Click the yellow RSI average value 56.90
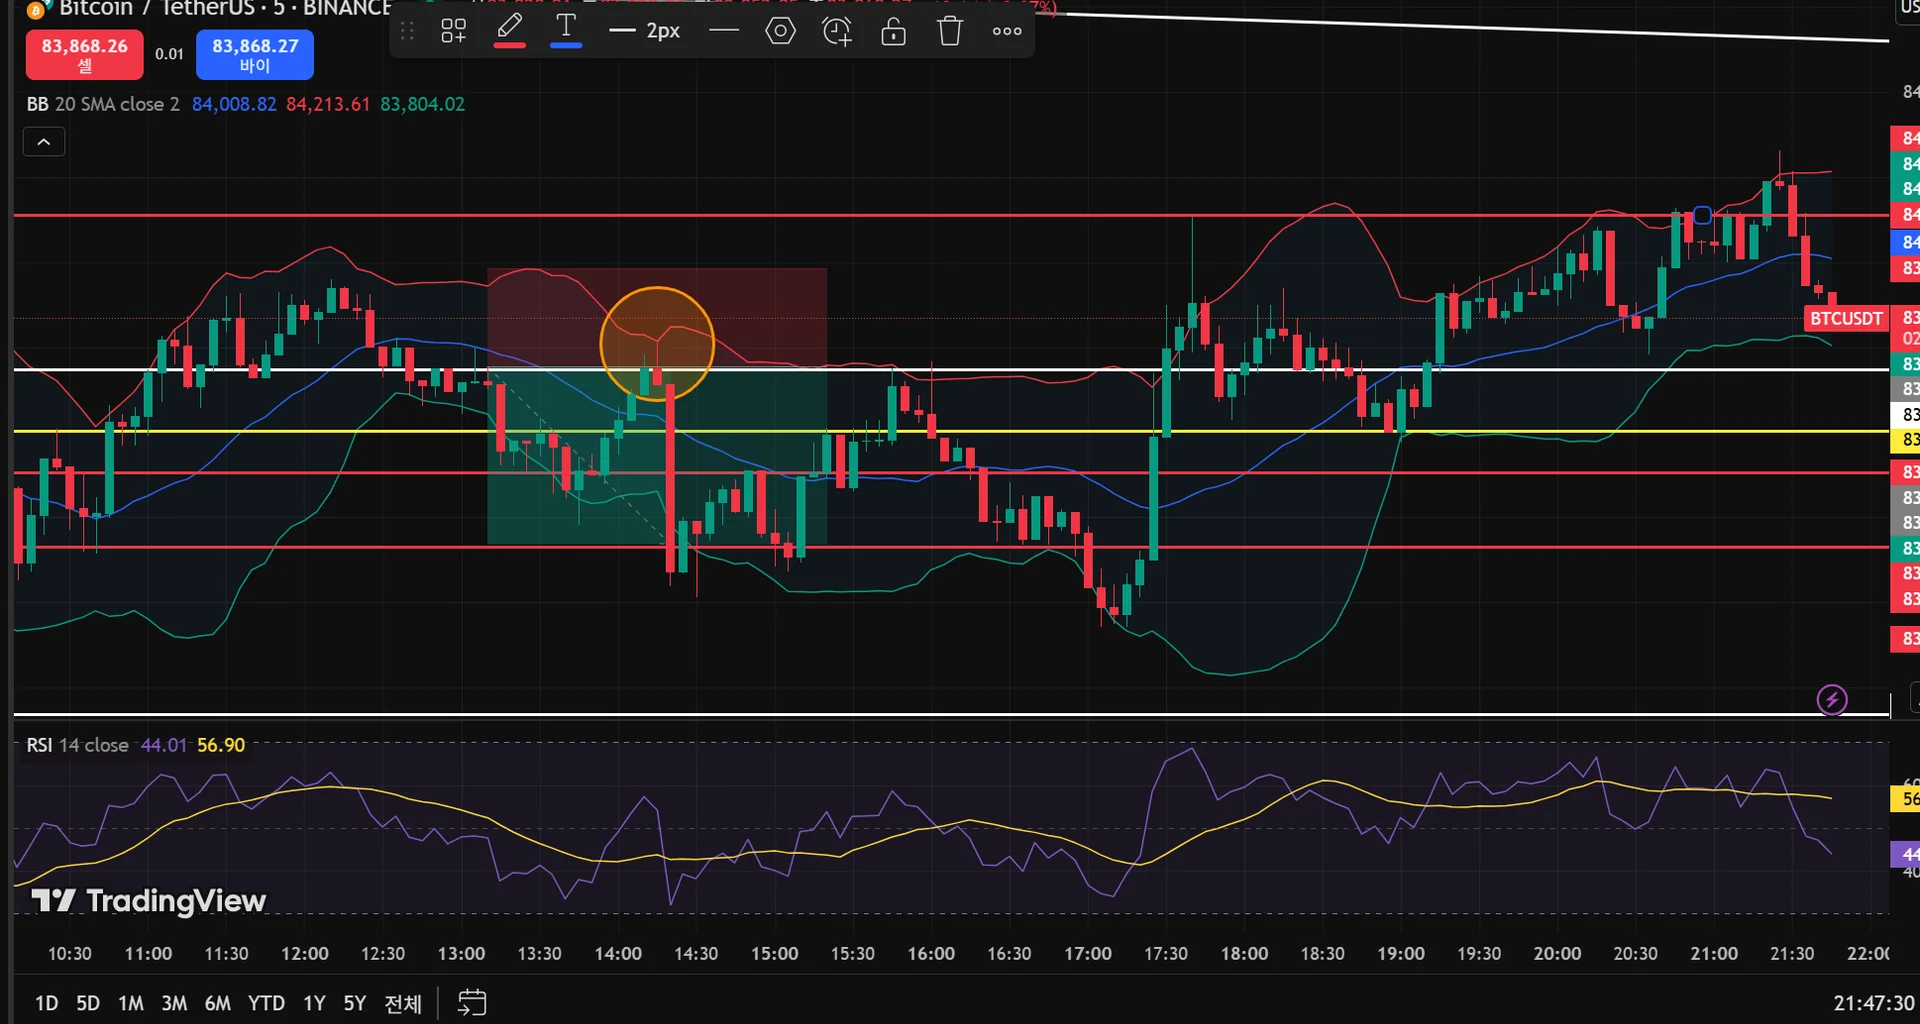Screen dimensions: 1920x1024 (x=221, y=745)
